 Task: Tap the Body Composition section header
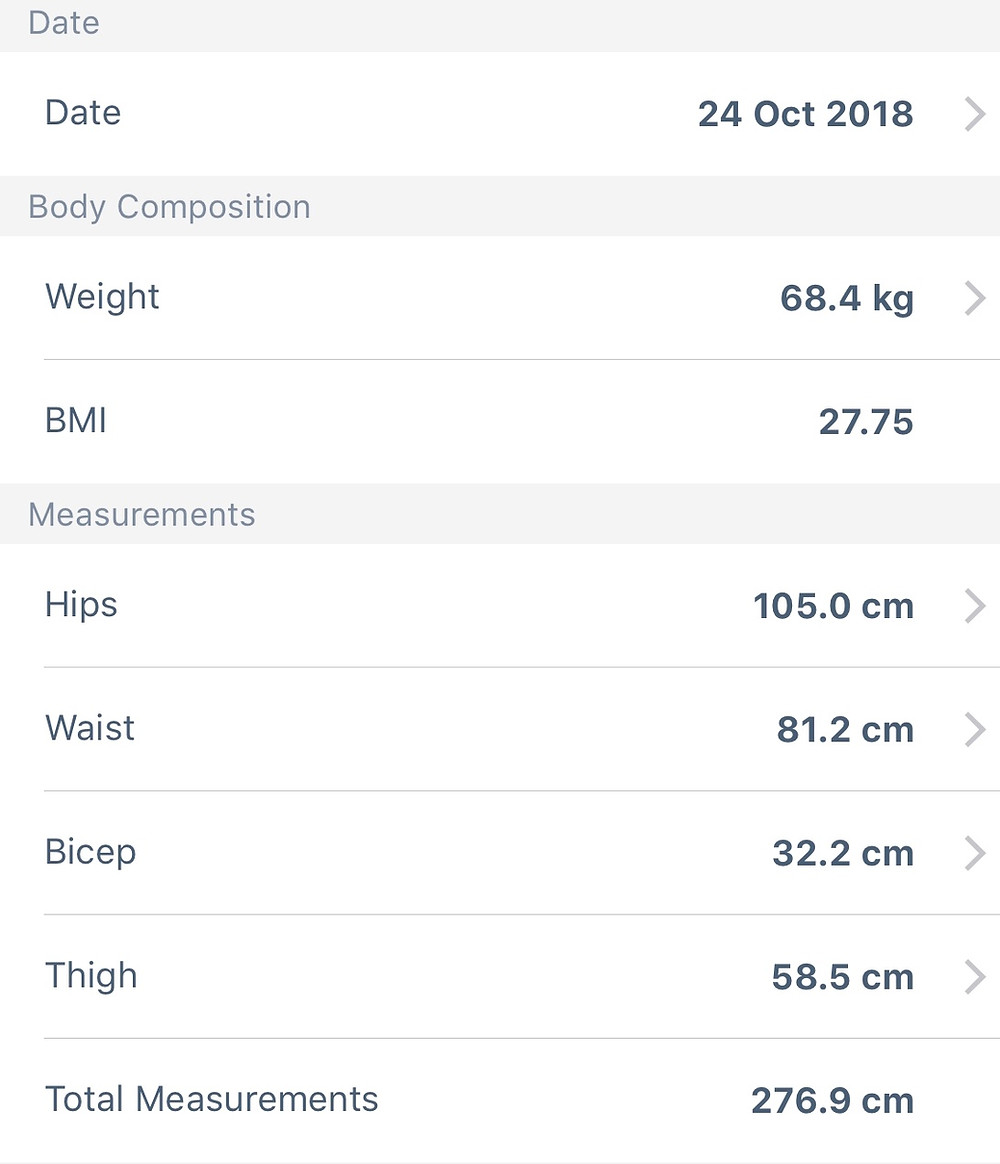coord(169,207)
